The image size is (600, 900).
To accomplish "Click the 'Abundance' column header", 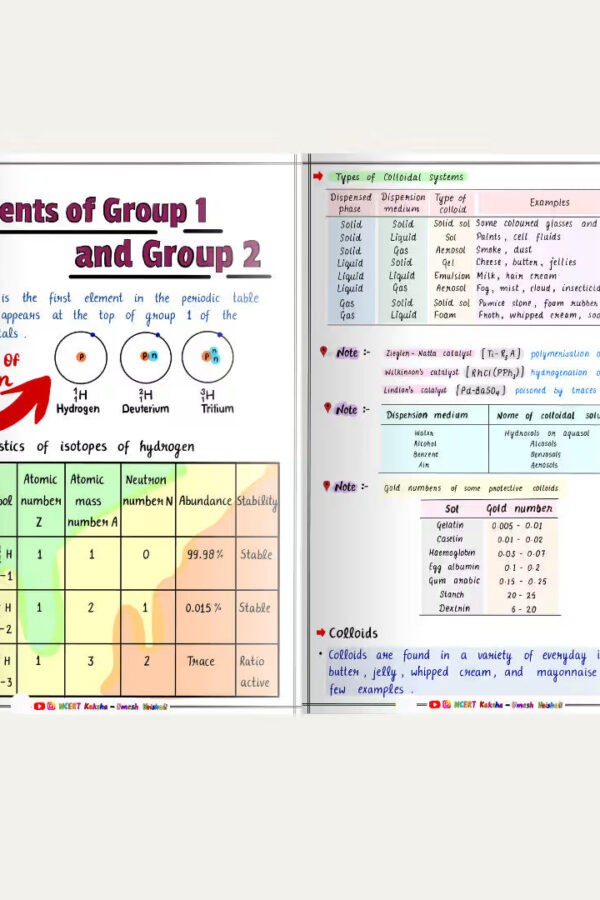I will click(205, 501).
